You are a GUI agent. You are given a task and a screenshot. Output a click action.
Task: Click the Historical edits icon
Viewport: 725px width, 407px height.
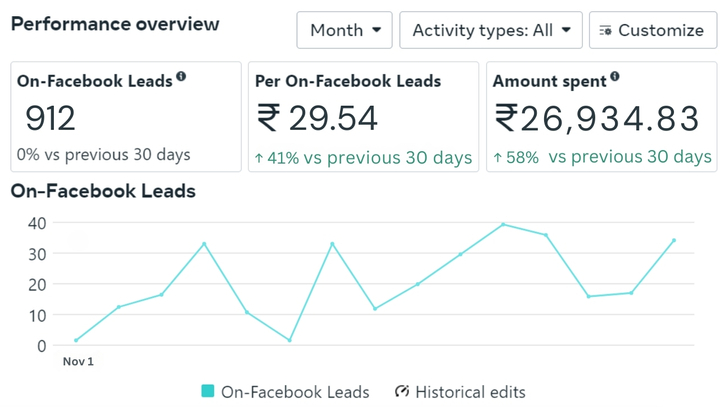point(402,392)
